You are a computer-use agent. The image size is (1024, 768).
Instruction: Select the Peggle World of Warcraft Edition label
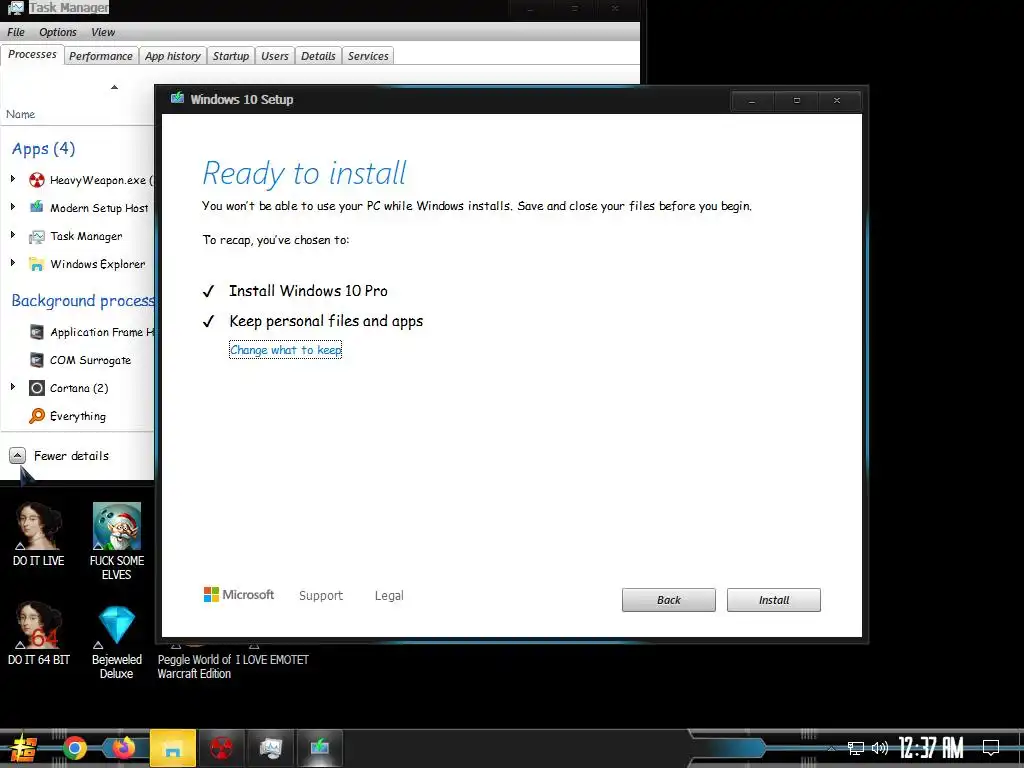pyautogui.click(x=194, y=667)
